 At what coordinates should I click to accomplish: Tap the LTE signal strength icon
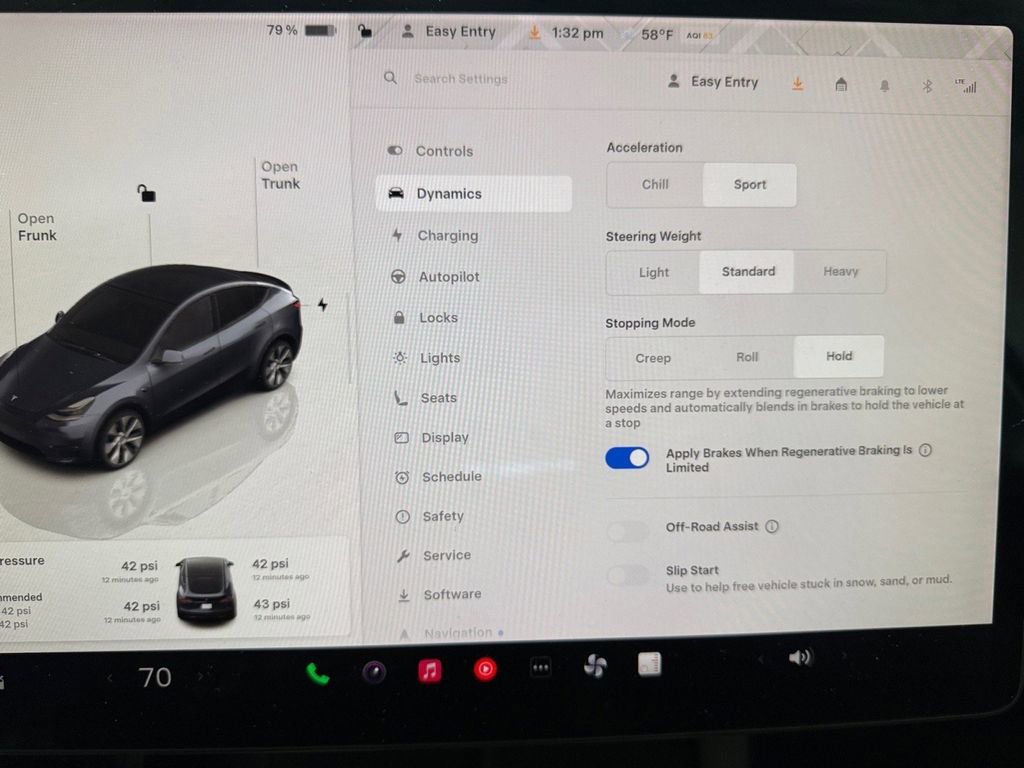tap(965, 86)
